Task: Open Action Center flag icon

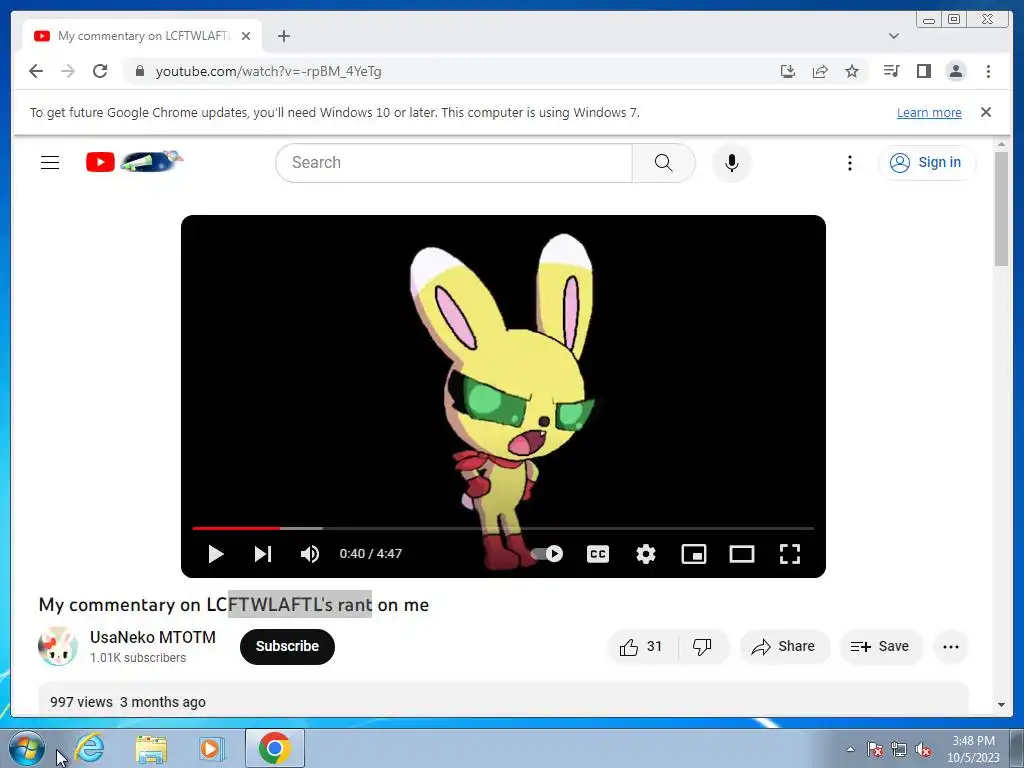Action: click(875, 749)
